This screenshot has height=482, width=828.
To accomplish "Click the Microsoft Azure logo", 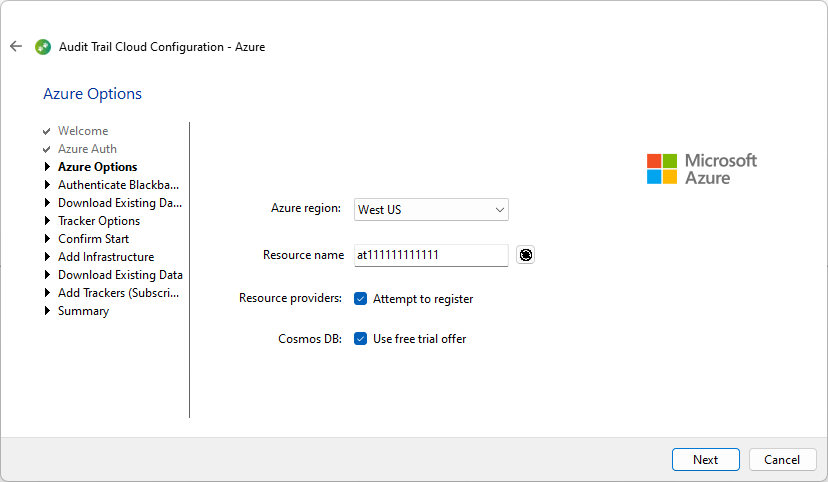I will click(702, 169).
